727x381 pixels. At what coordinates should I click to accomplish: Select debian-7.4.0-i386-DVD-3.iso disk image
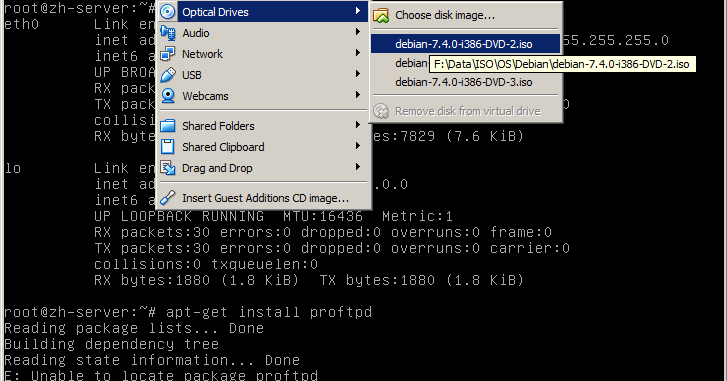click(x=466, y=82)
